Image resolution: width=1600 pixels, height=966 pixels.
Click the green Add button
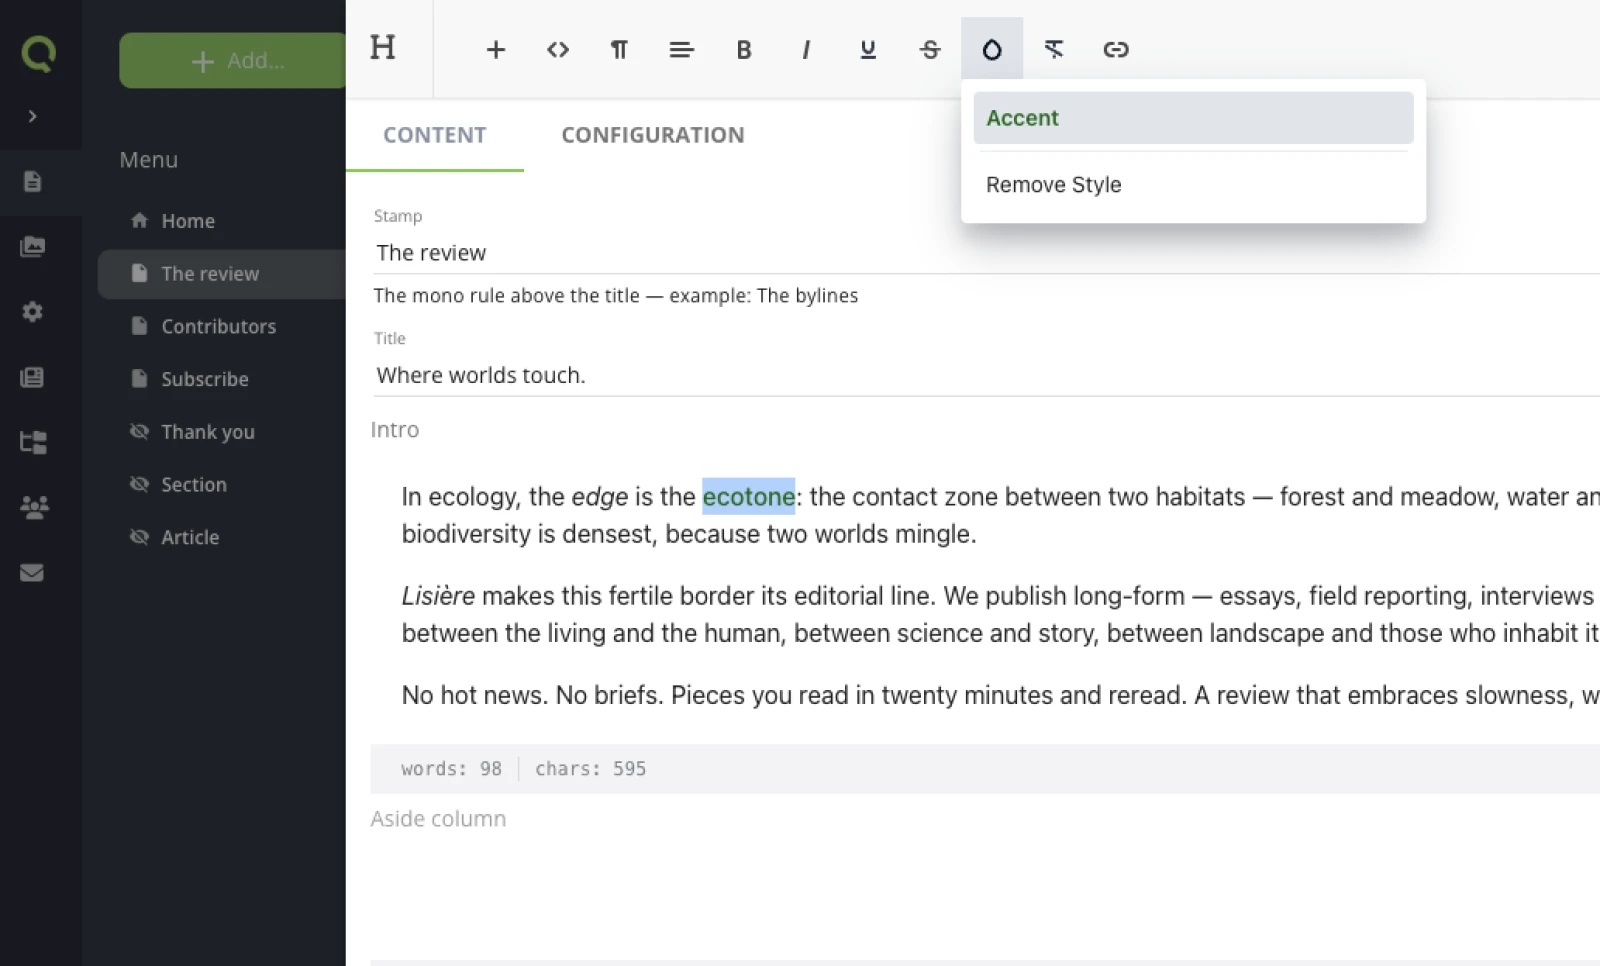click(x=233, y=60)
